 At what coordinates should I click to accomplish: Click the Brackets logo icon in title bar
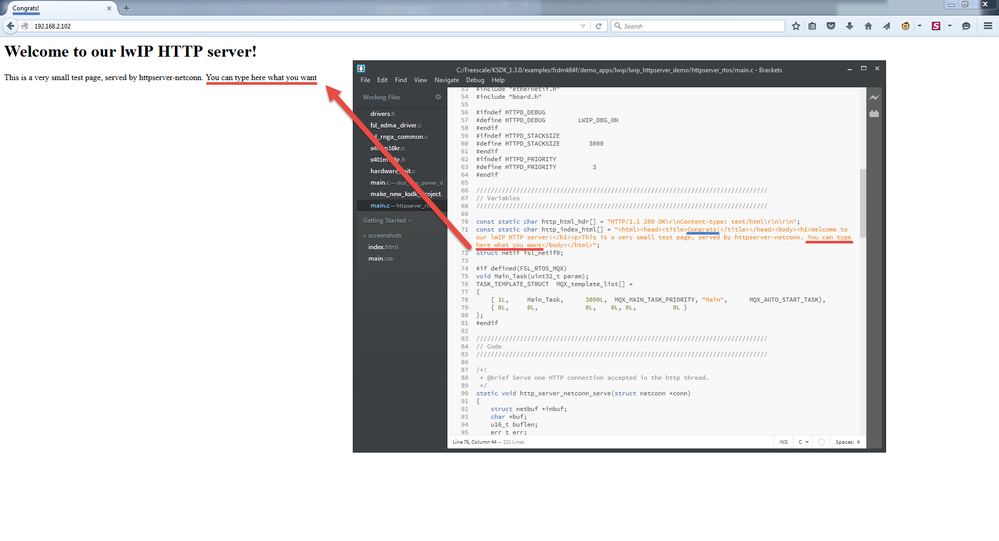pos(361,69)
